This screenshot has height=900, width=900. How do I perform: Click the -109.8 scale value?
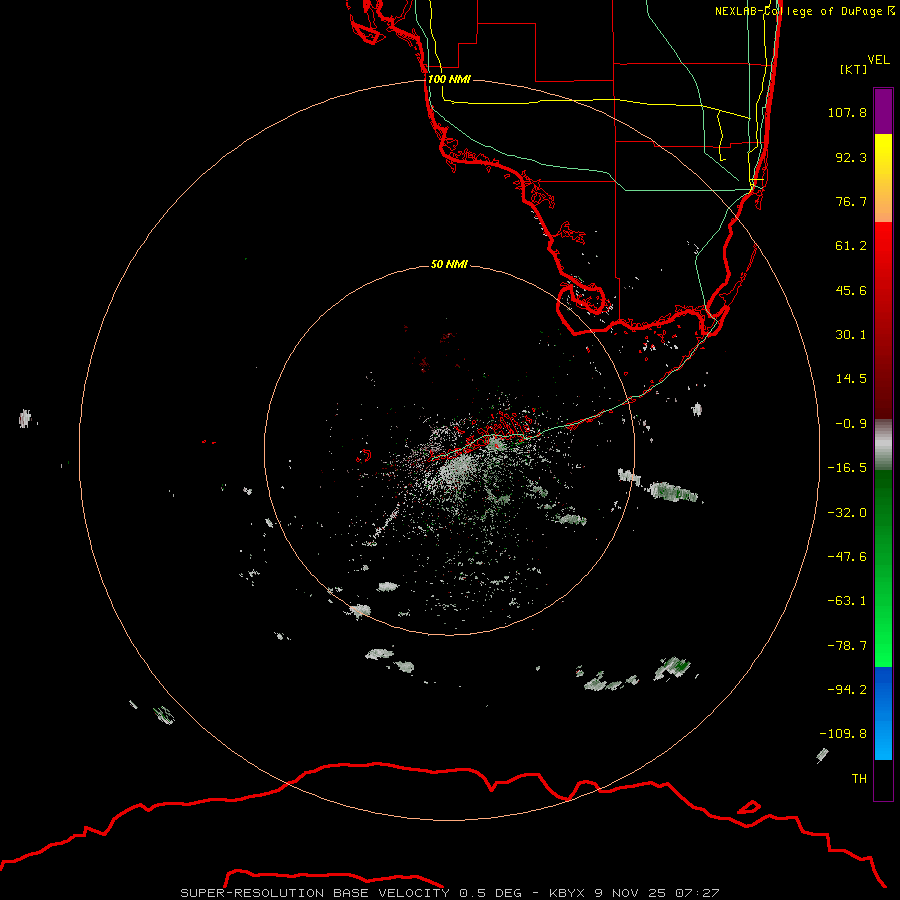(843, 734)
